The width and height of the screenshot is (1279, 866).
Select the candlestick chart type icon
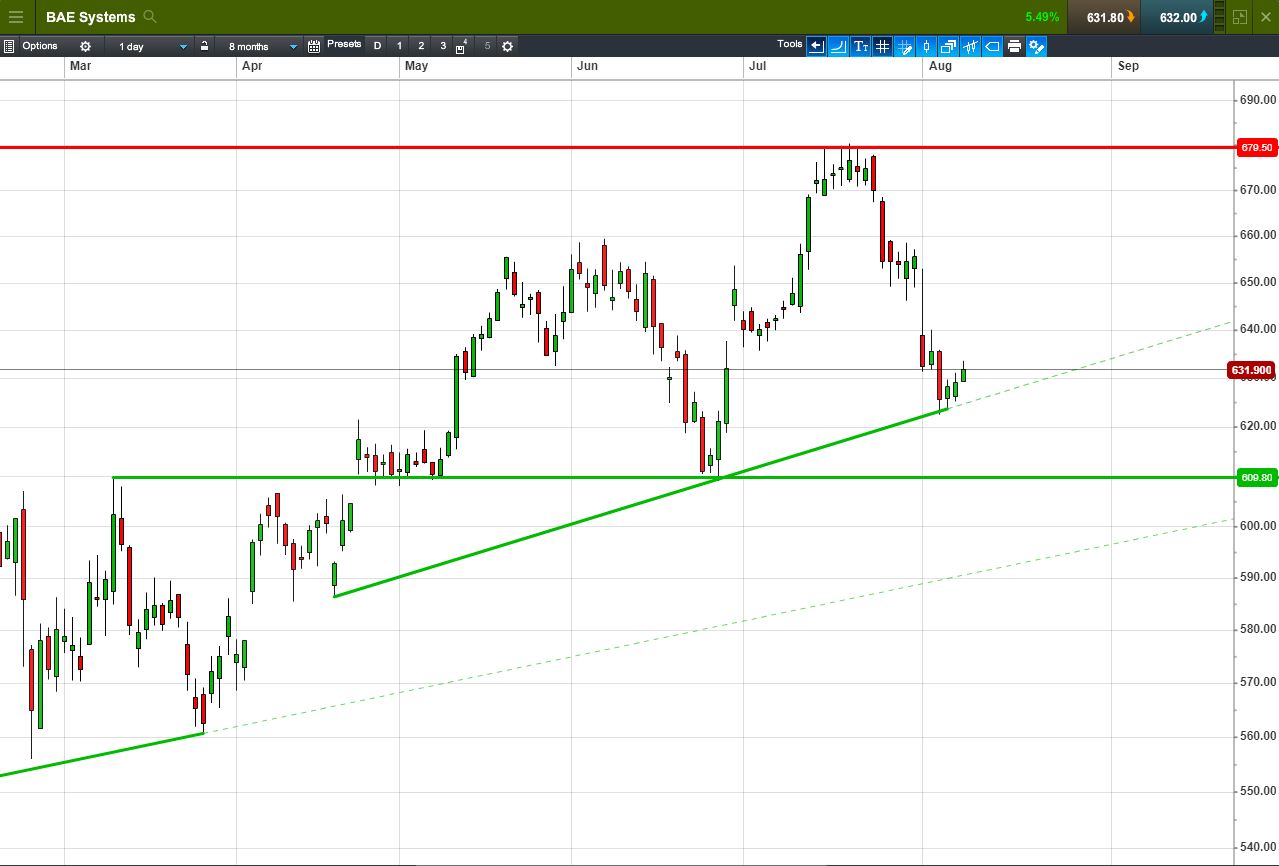(x=926, y=46)
